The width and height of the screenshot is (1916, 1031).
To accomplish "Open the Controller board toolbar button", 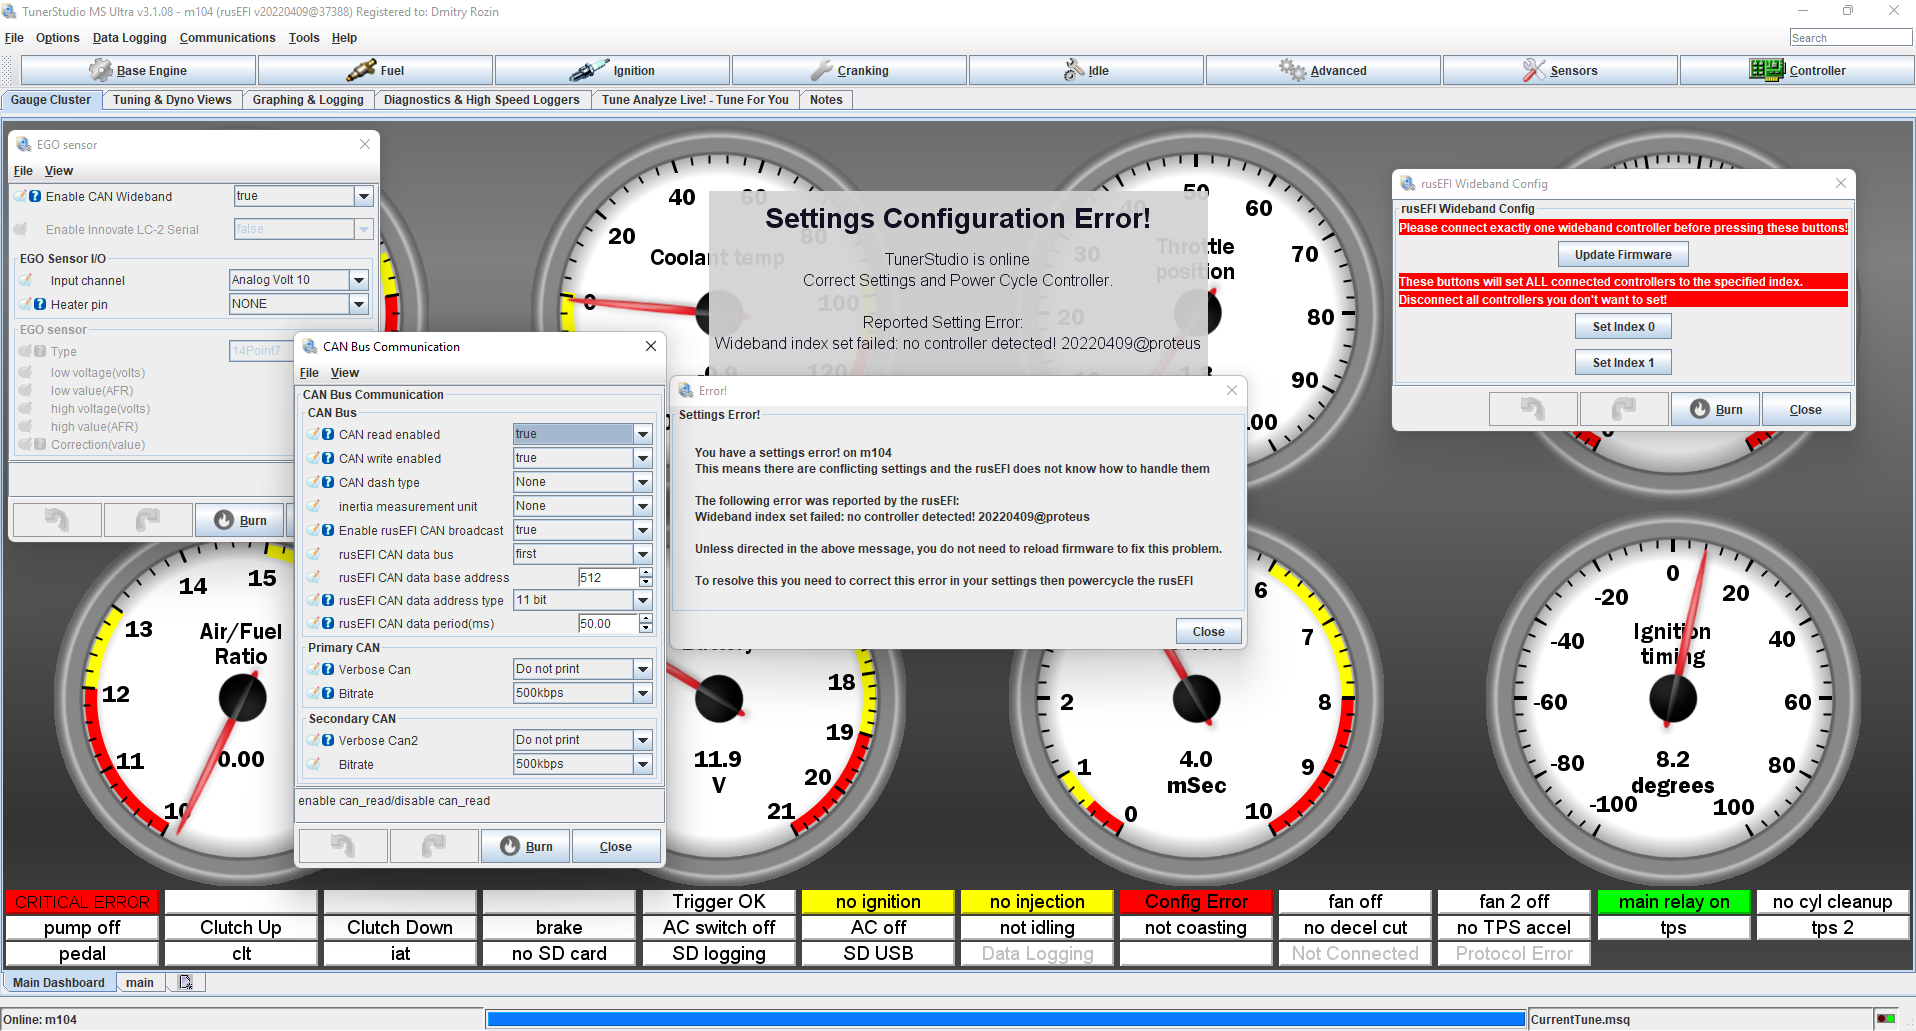I will [1797, 70].
